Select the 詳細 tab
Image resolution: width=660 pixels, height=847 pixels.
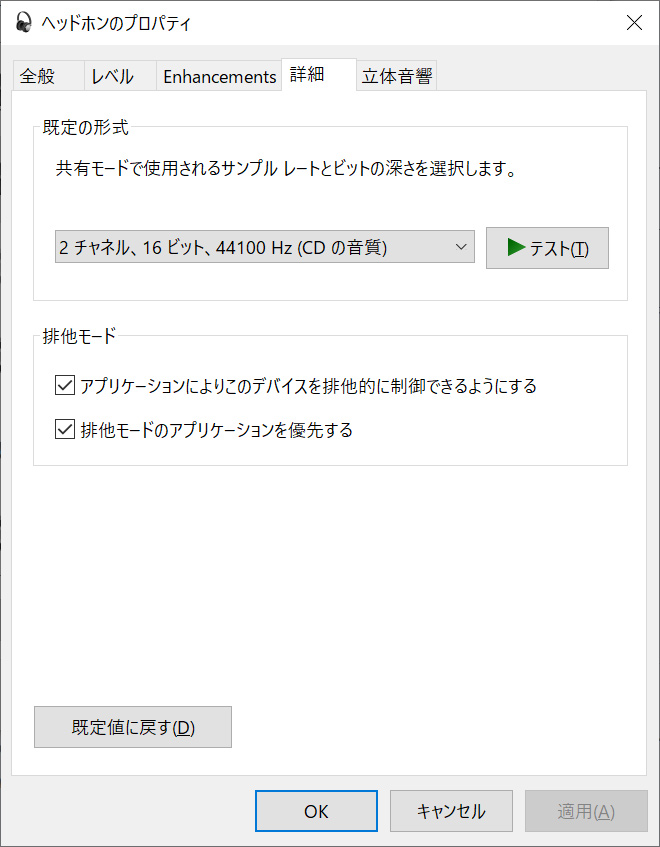[x=308, y=75]
